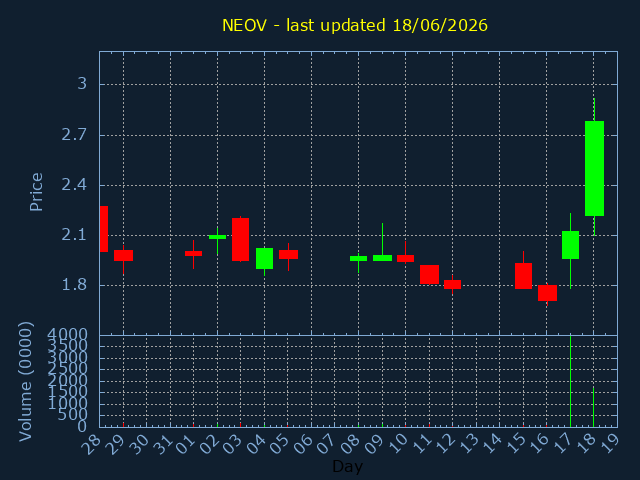Viewport: 640px width, 480px height.
Task: Click the volume tick label '0'
Action: coord(82,427)
